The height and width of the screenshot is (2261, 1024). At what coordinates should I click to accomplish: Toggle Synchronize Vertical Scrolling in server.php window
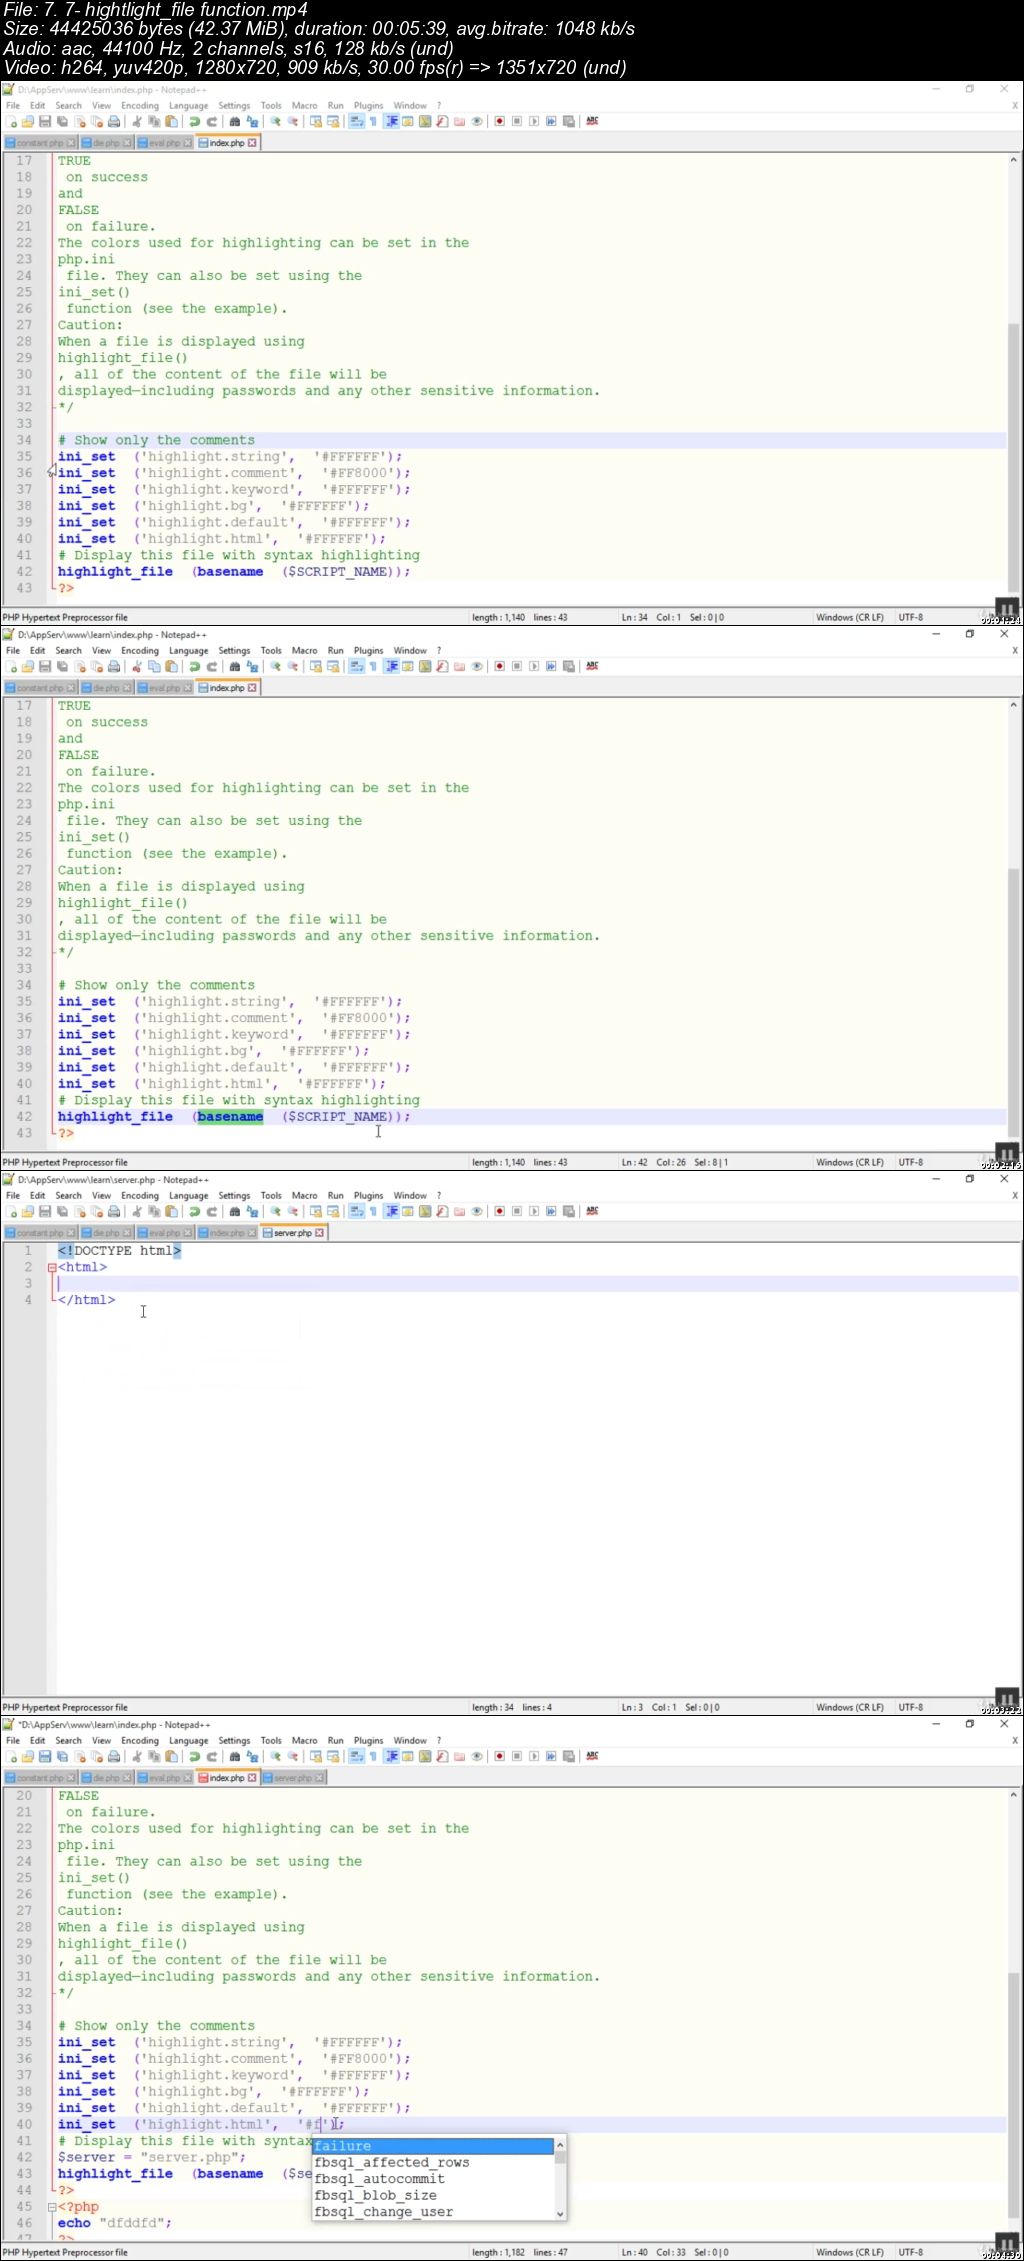(316, 1211)
